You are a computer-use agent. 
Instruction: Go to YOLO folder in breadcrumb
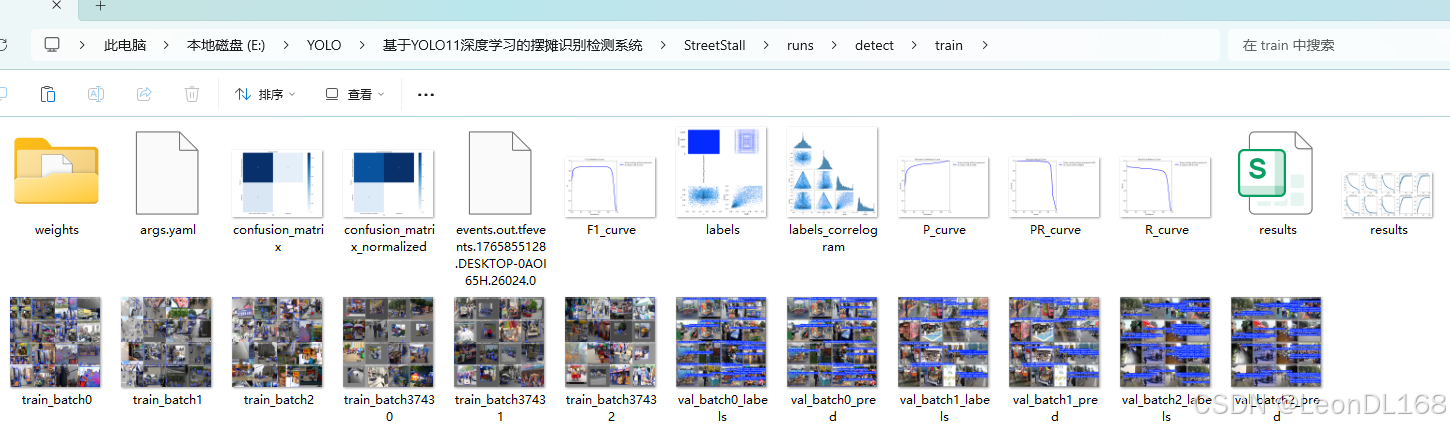pyautogui.click(x=324, y=45)
